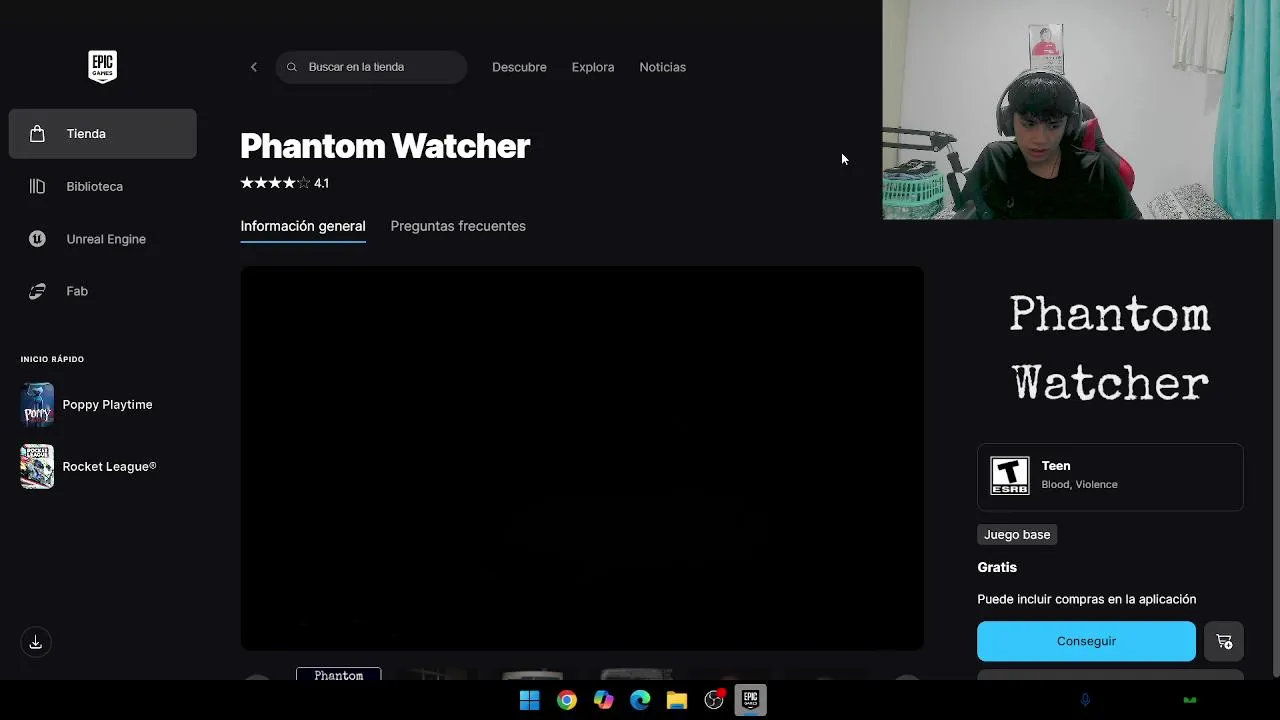Image resolution: width=1280 pixels, height=720 pixels.
Task: Open the Descubre page
Action: (x=519, y=67)
